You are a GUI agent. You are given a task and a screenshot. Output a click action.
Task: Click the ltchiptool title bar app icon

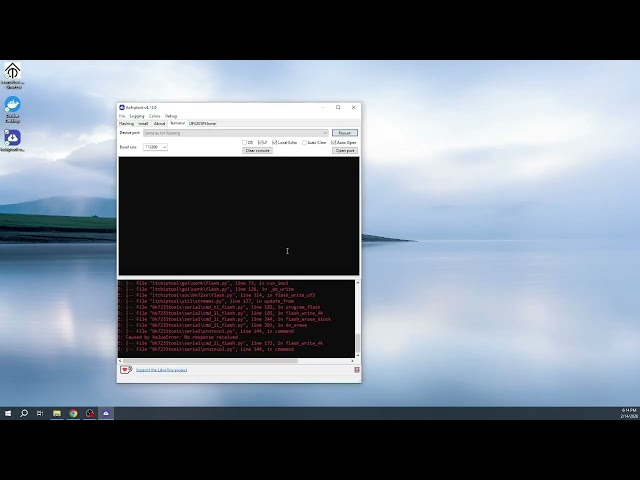tap(122, 107)
